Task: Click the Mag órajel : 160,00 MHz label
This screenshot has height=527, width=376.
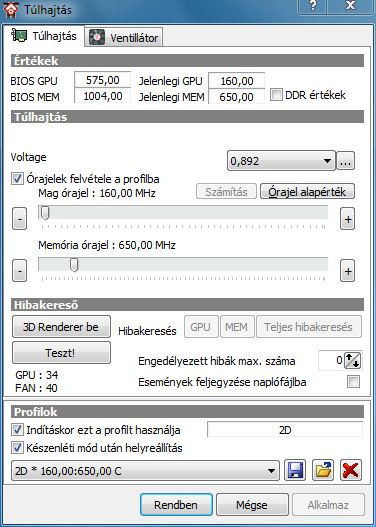Action: tap(97, 193)
